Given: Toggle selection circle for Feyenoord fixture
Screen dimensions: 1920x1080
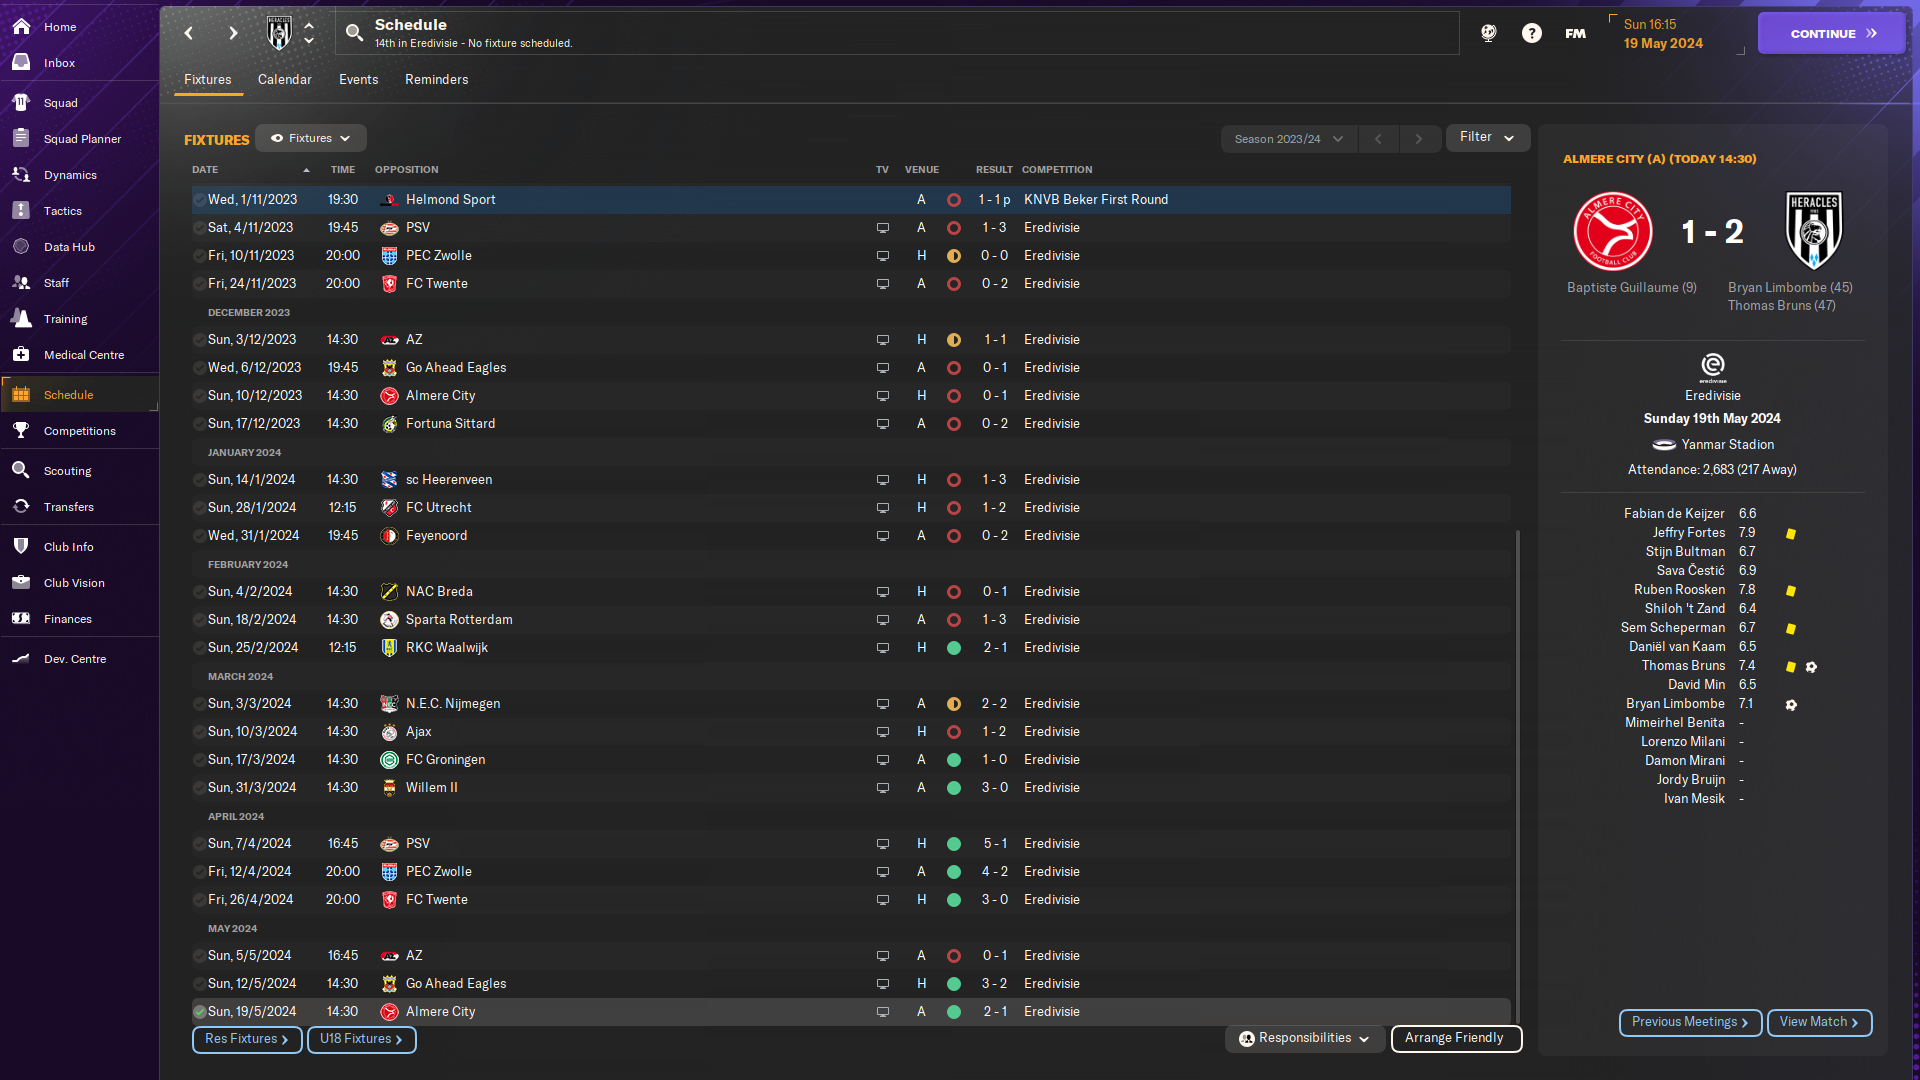Looking at the screenshot, I should (199, 536).
